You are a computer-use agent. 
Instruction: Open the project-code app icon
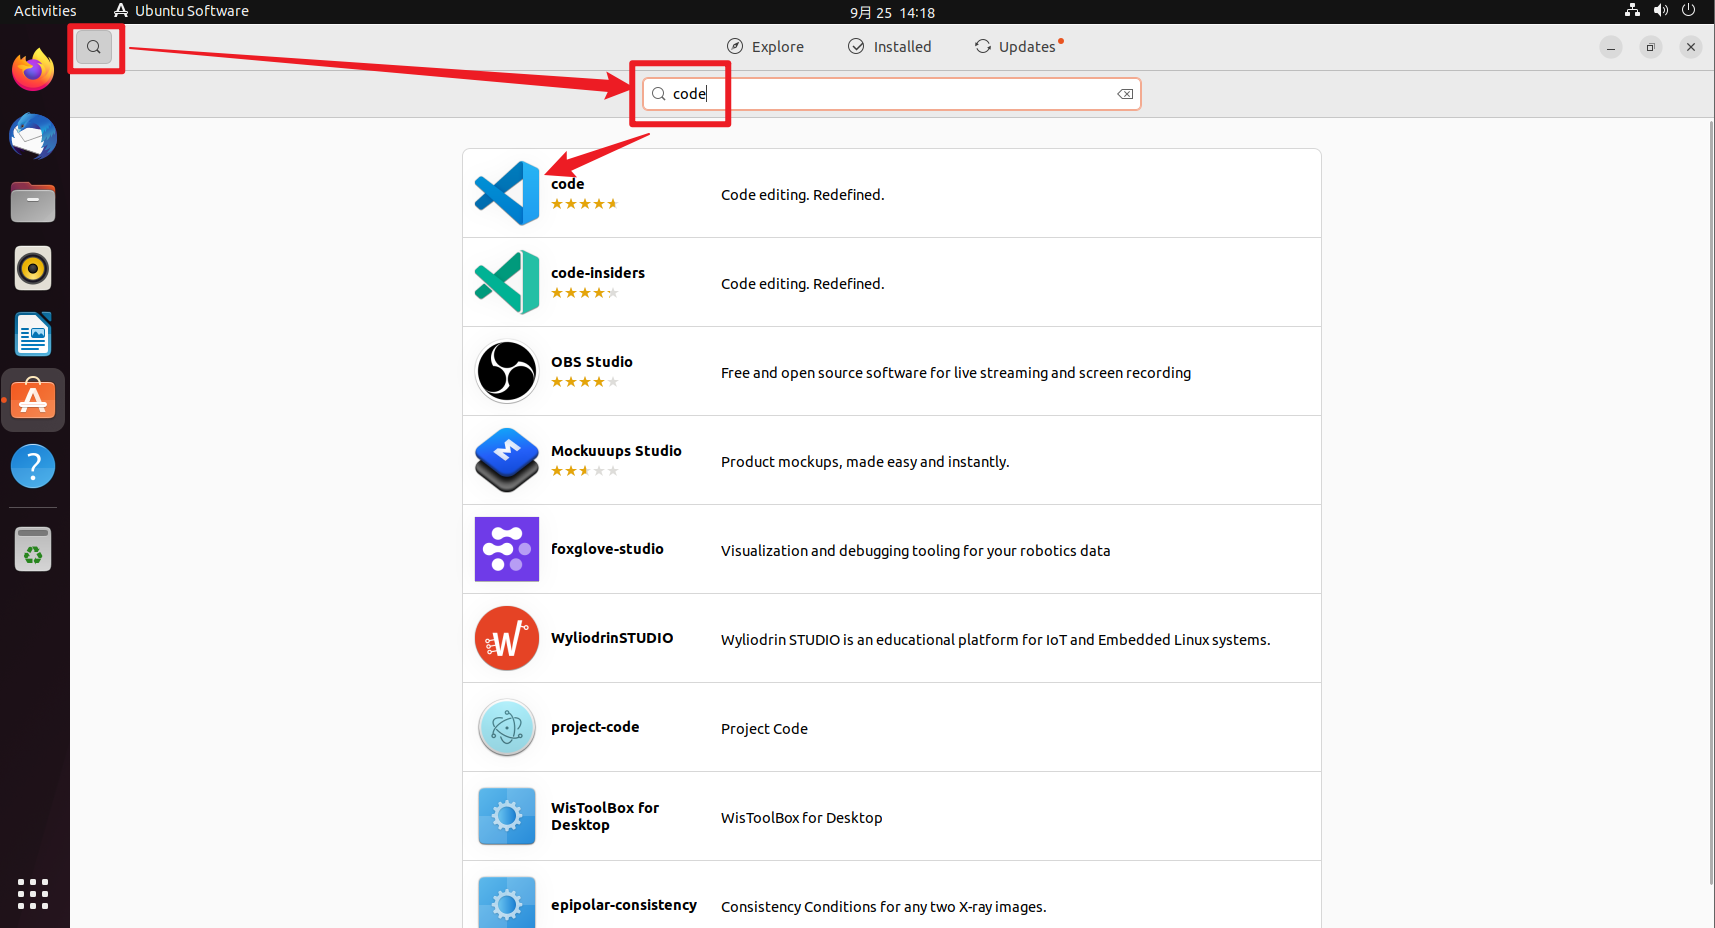(506, 727)
